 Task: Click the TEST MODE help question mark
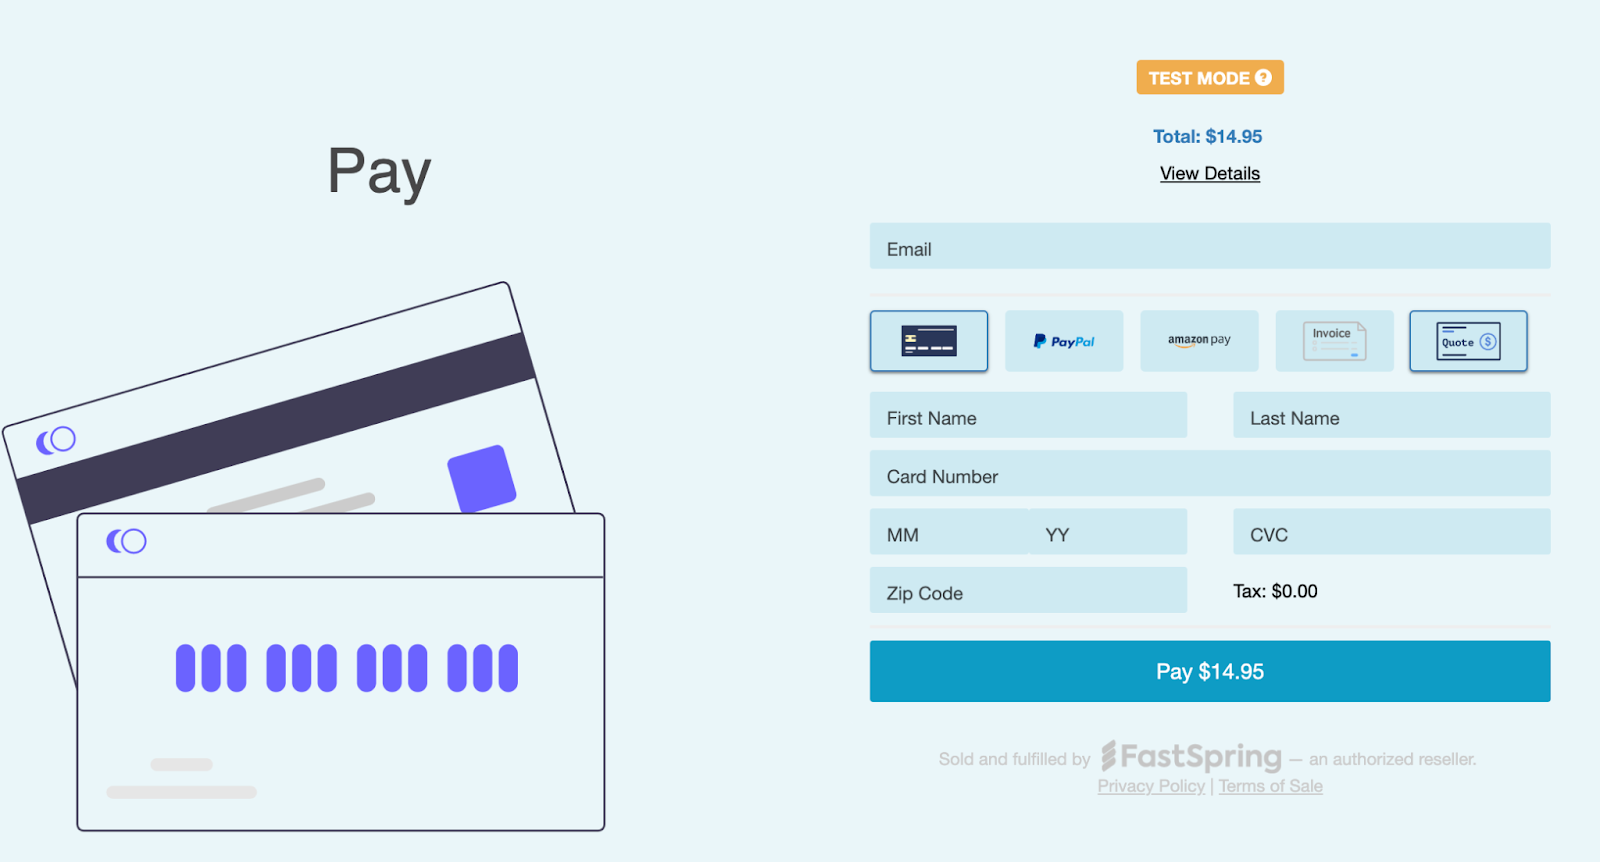pyautogui.click(x=1263, y=77)
